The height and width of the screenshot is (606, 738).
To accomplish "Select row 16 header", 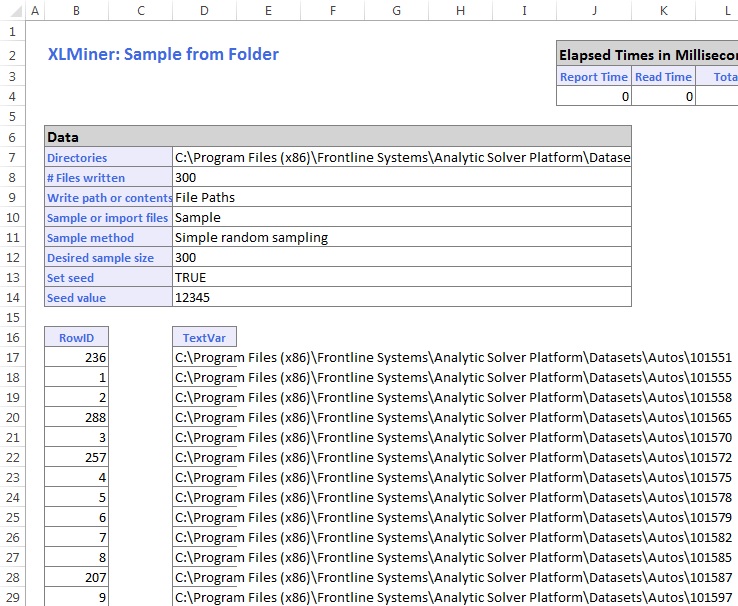I will (x=12, y=337).
